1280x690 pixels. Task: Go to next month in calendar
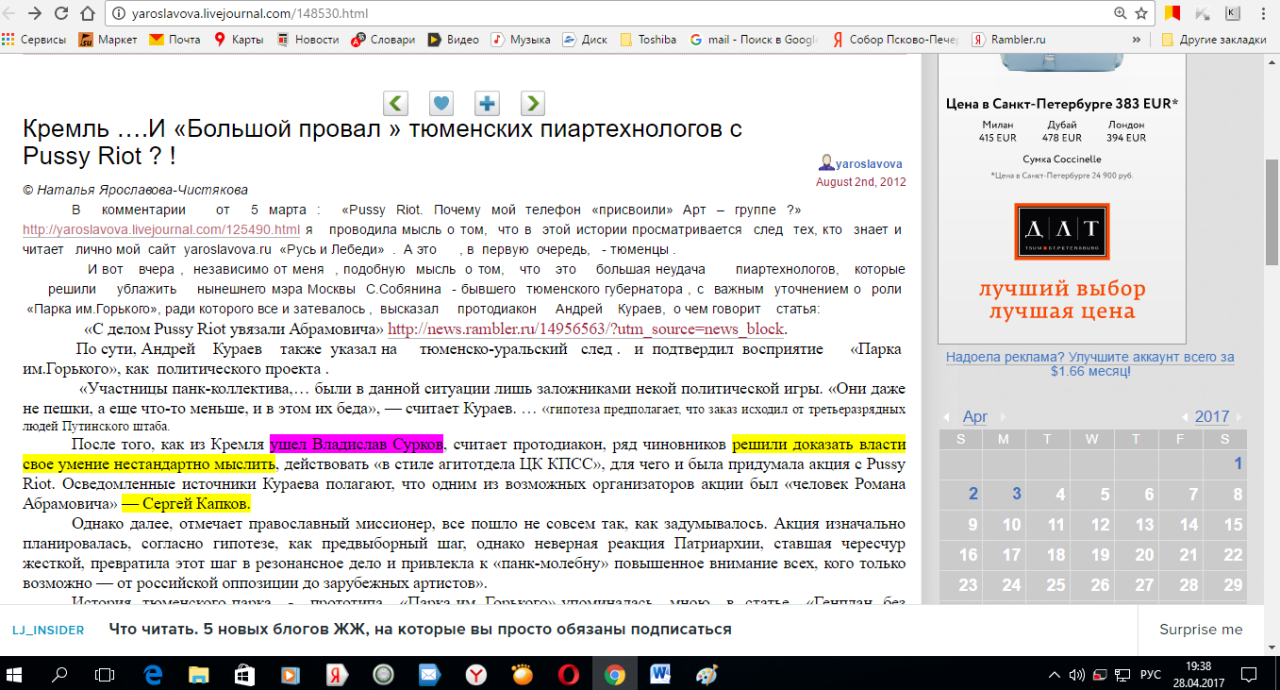[x=1003, y=417]
